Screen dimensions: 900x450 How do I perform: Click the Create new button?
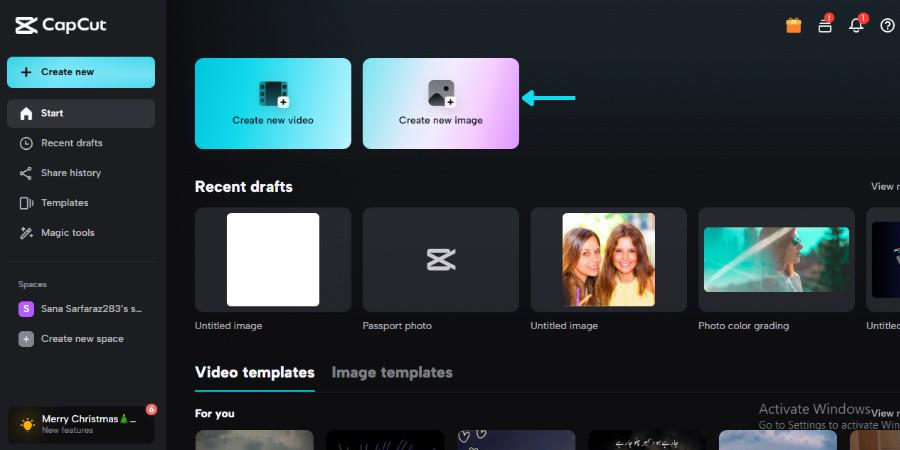(81, 72)
